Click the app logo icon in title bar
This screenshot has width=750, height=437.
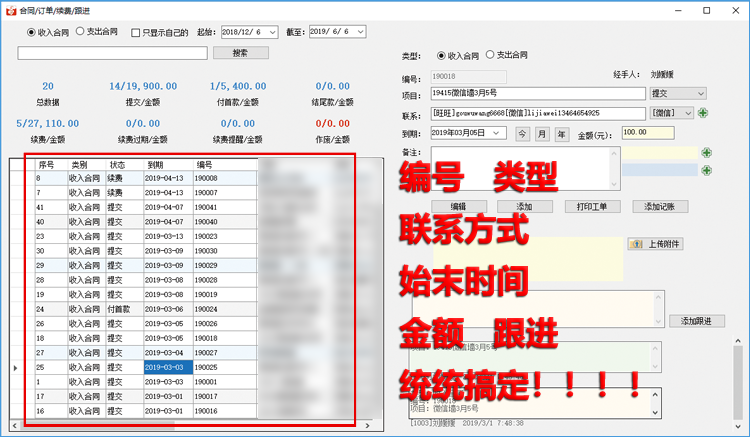9,10
